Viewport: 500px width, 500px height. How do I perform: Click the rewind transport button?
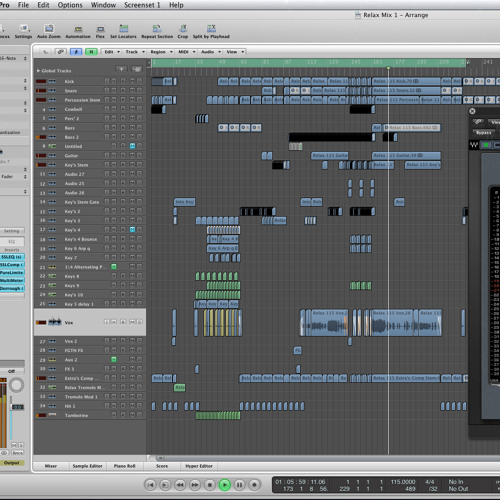click(x=180, y=485)
